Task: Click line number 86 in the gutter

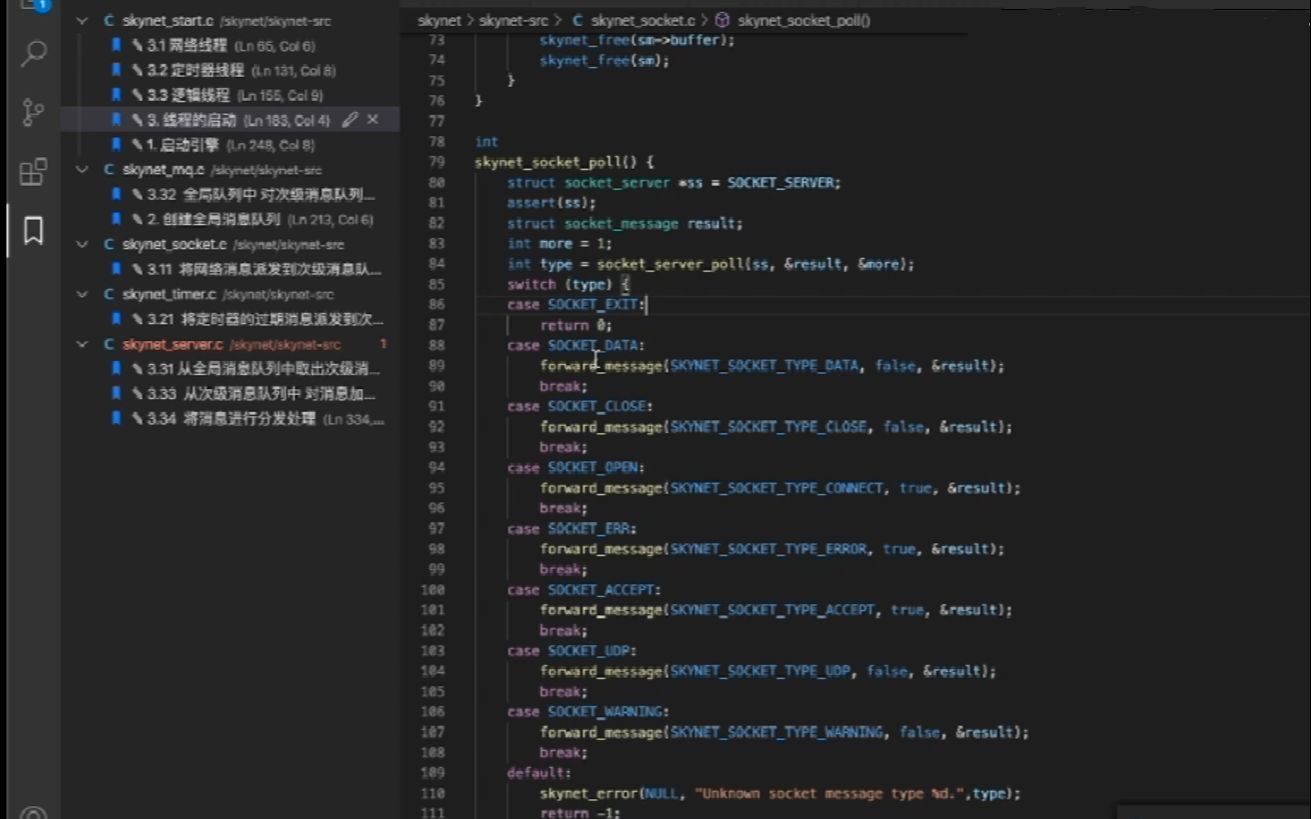Action: (x=435, y=304)
